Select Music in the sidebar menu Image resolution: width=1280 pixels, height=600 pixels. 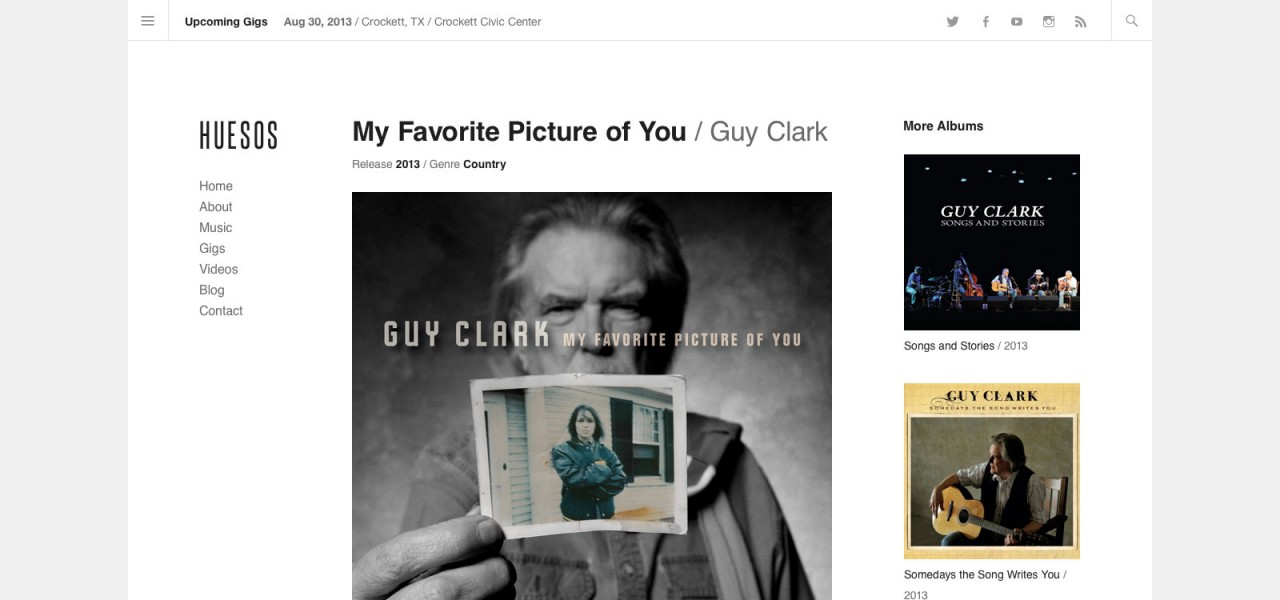pos(216,228)
